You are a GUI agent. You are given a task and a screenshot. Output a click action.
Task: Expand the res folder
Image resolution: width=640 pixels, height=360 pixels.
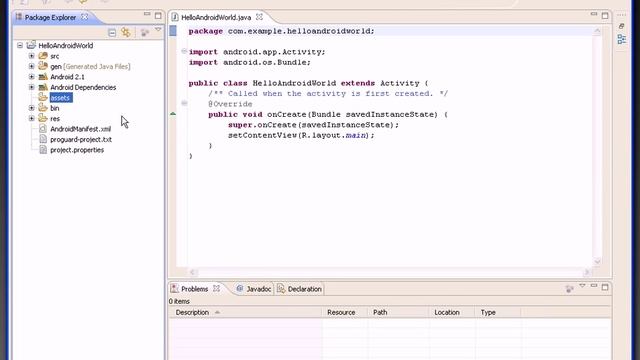(x=31, y=118)
